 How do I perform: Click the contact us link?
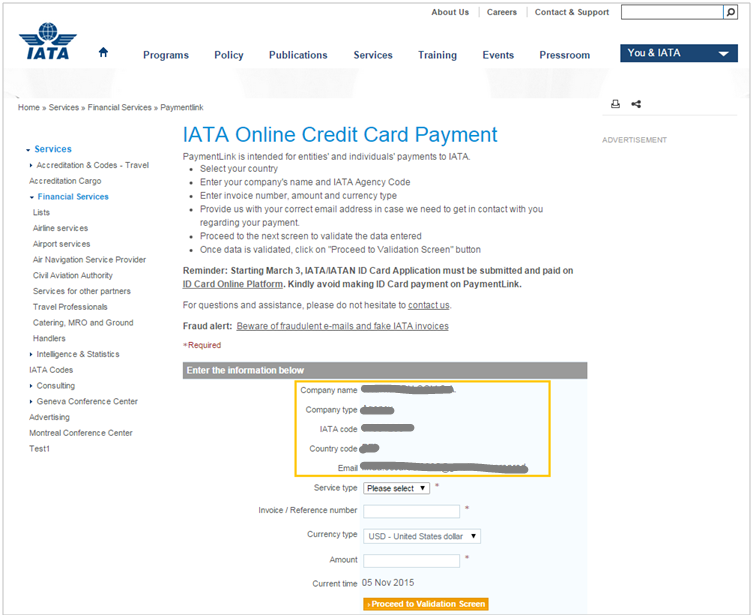tap(429, 305)
